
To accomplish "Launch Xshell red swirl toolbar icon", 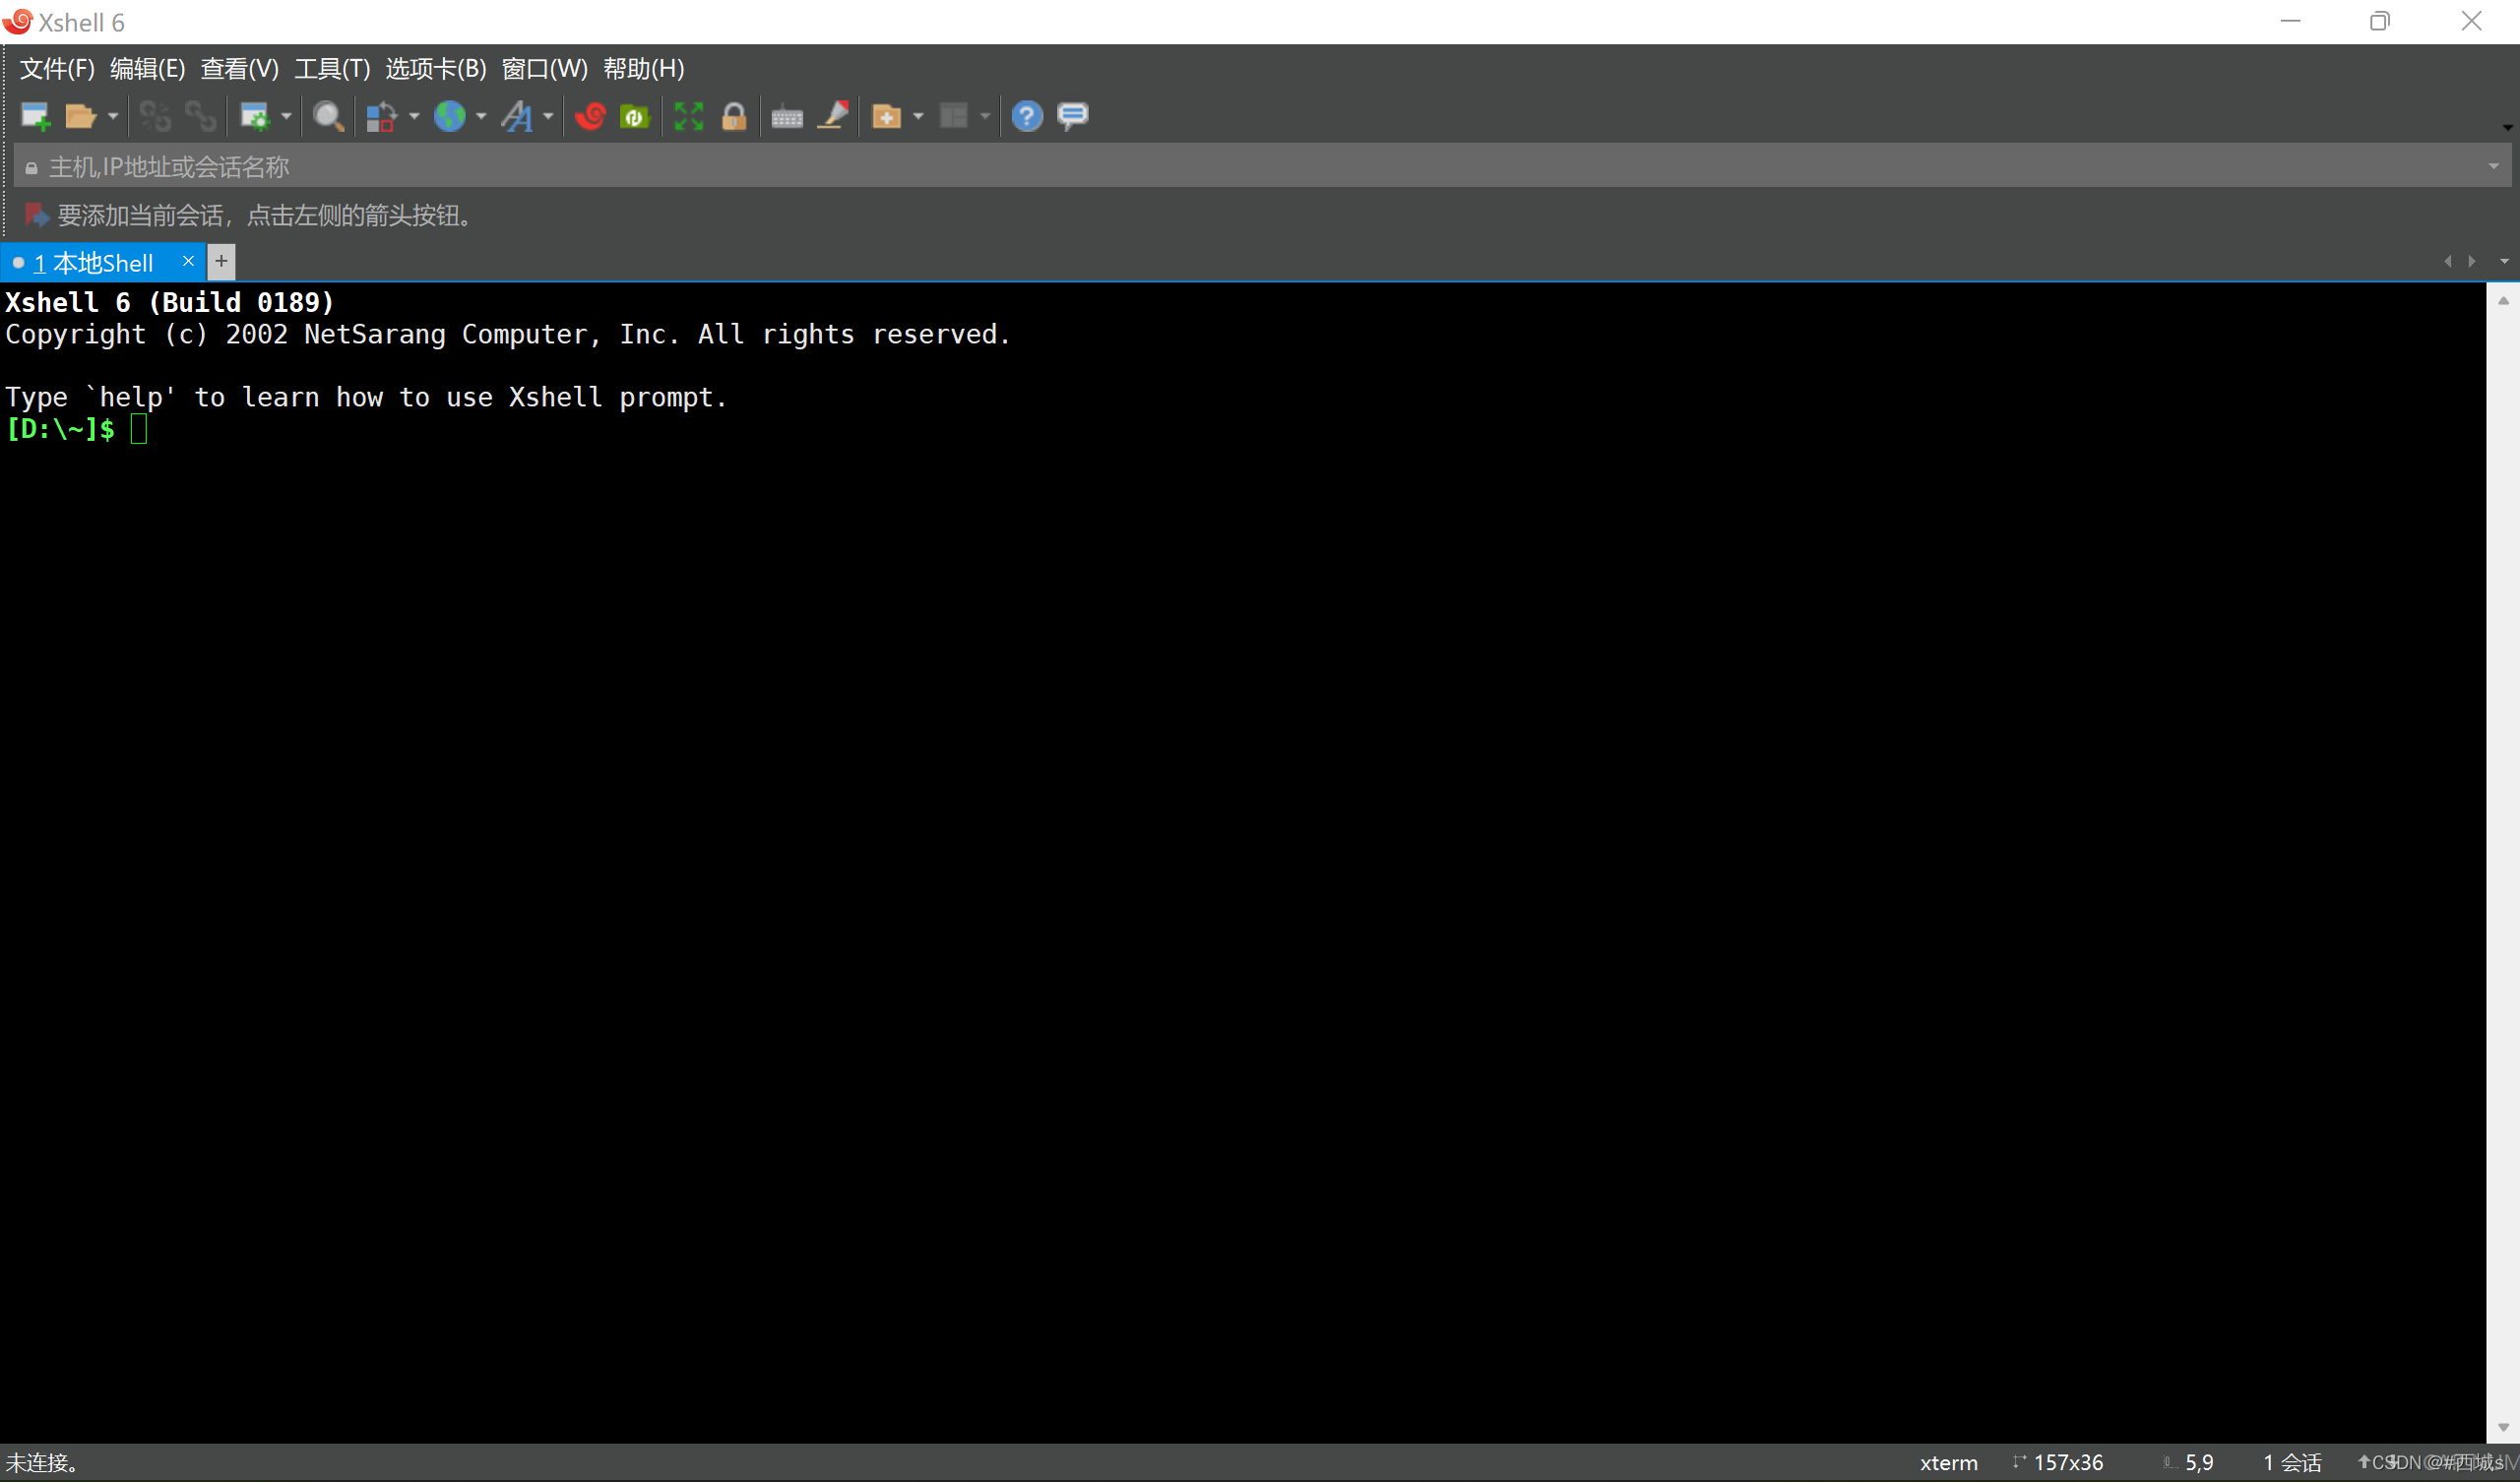I will pos(591,117).
